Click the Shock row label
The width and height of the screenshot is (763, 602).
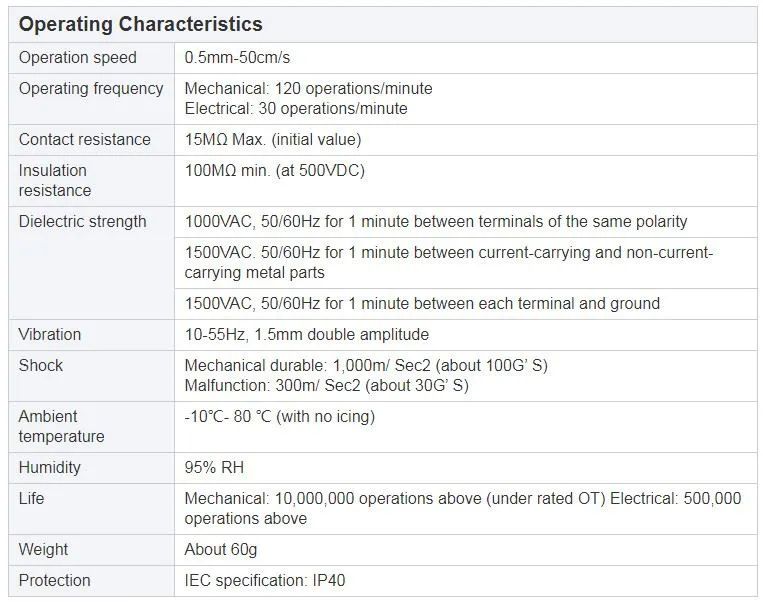pyautogui.click(x=41, y=366)
